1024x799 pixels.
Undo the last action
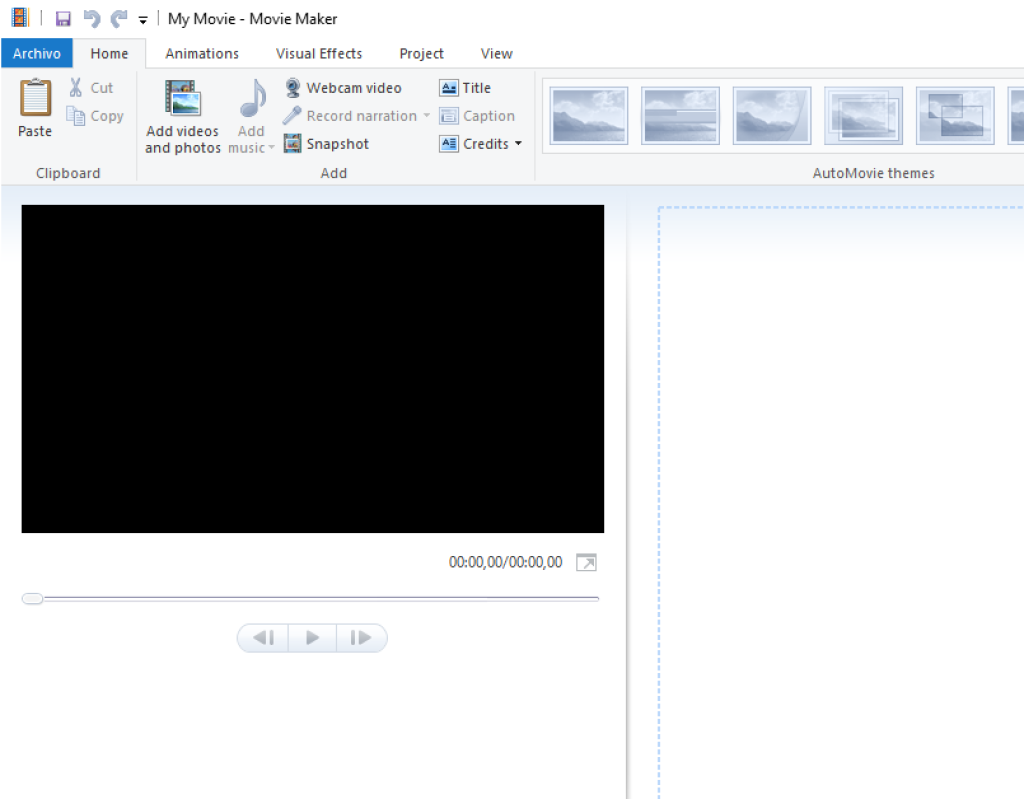click(x=91, y=17)
